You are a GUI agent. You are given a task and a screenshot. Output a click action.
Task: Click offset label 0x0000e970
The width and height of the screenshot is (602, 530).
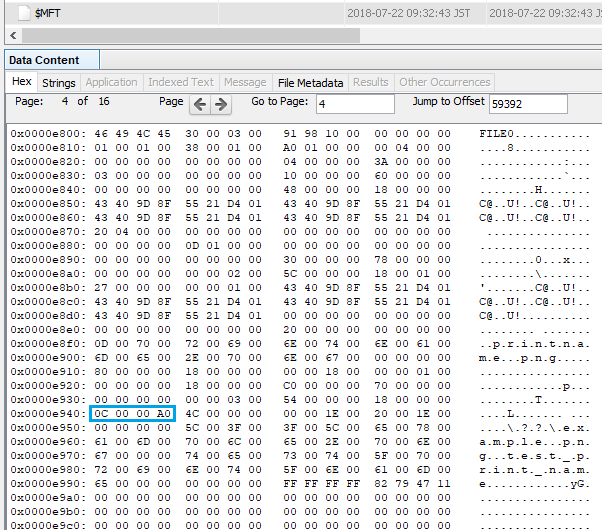(x=48, y=455)
